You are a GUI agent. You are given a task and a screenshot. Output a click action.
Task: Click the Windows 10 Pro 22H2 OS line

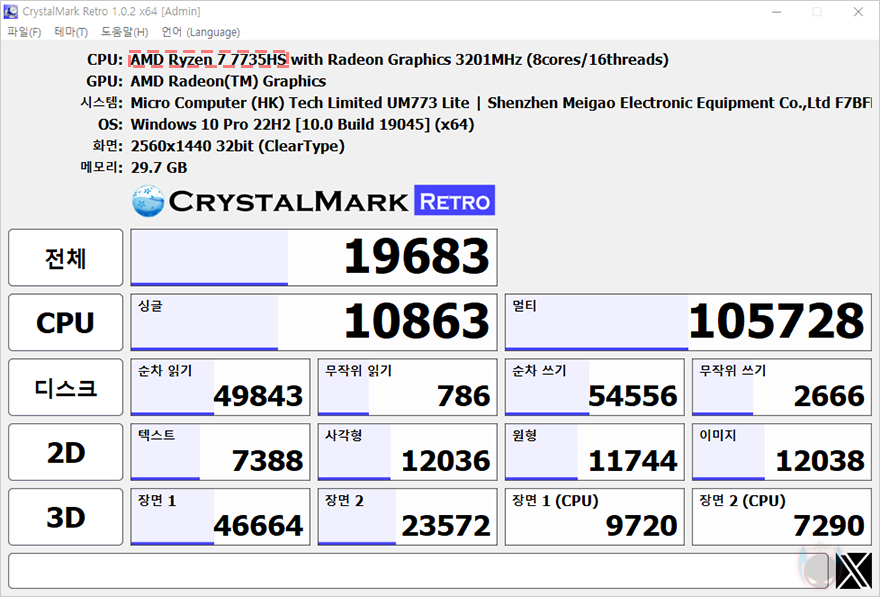tap(302, 125)
